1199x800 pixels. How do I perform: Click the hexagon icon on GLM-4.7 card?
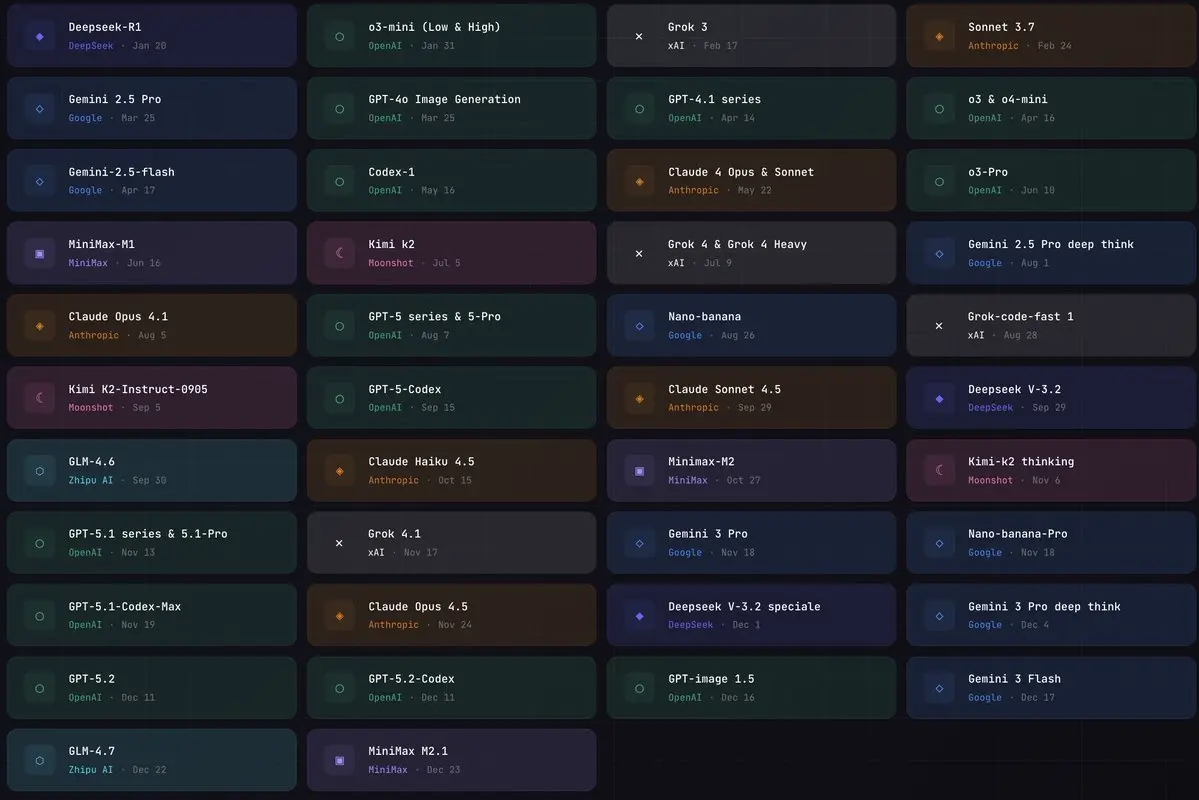pos(40,760)
